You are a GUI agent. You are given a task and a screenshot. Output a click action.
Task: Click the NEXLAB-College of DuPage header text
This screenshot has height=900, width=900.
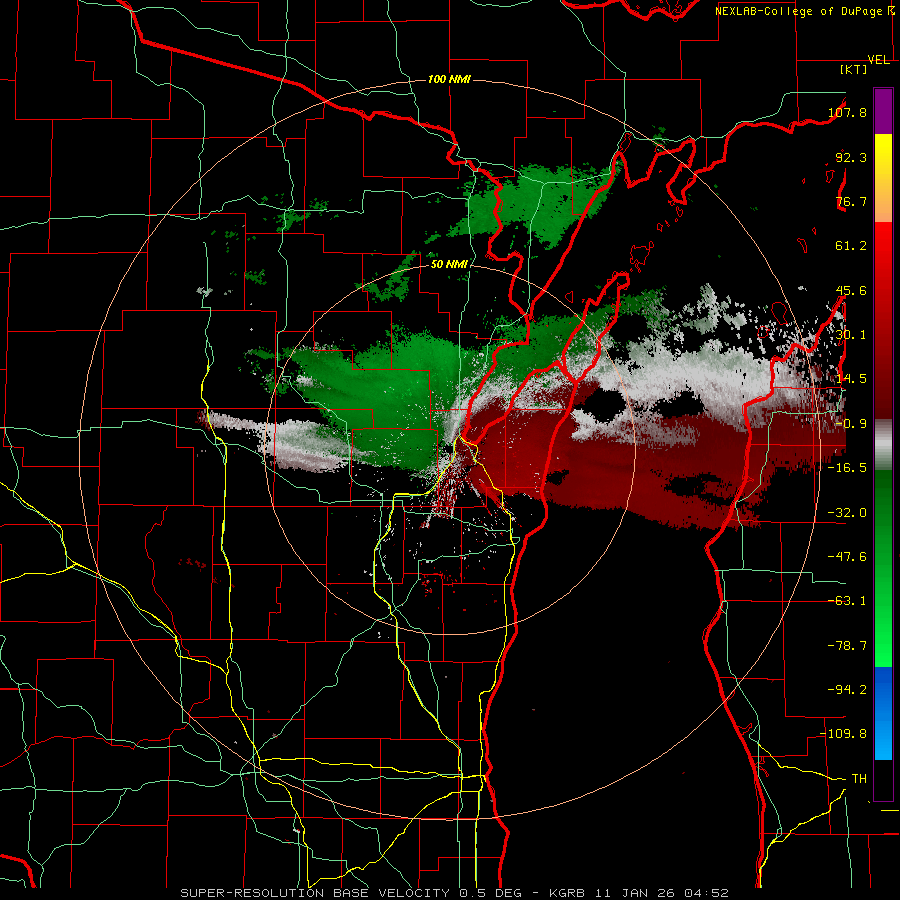(804, 11)
